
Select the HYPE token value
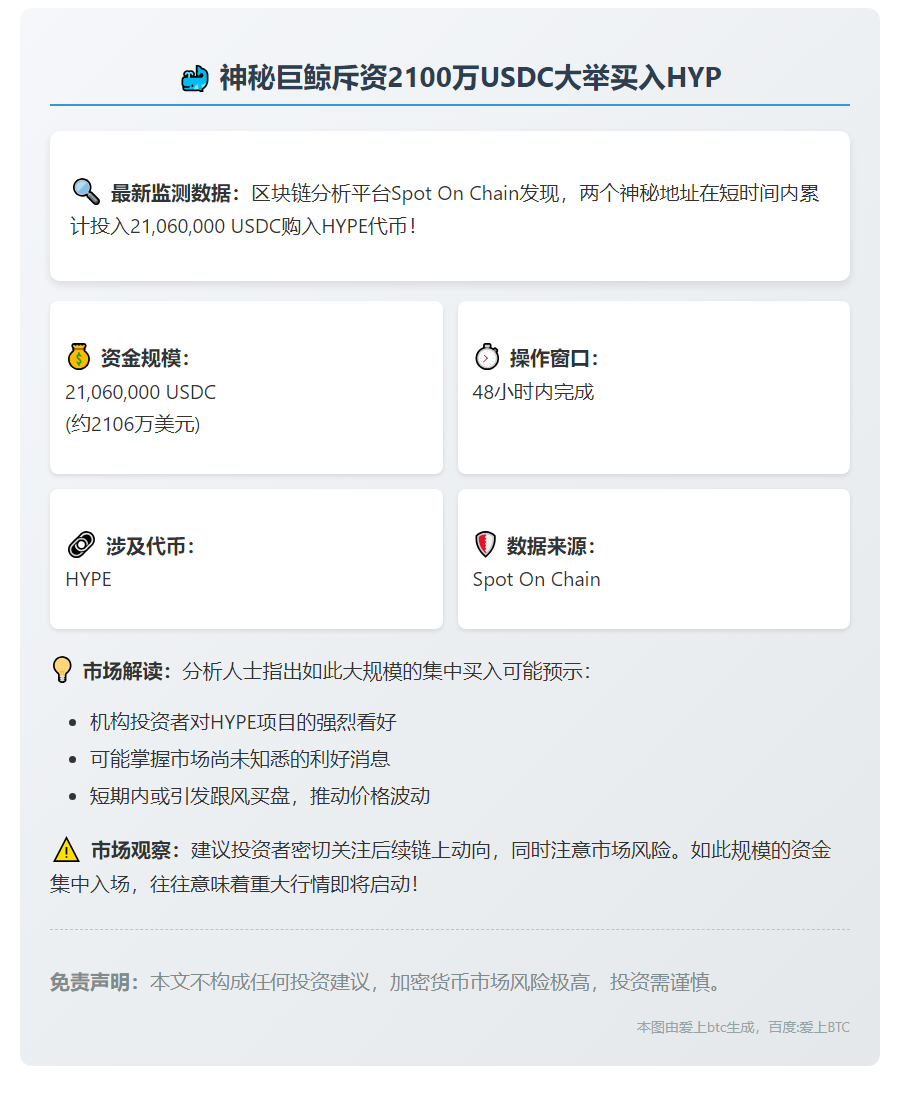(x=88, y=579)
